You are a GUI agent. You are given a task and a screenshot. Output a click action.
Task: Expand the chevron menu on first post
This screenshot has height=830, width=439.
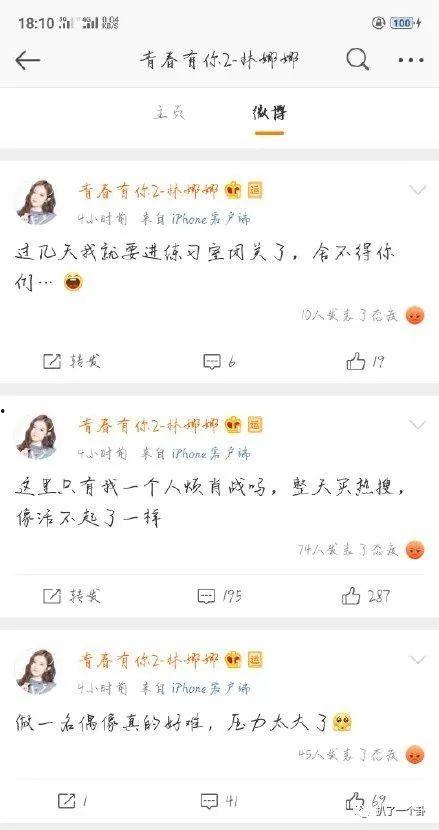(x=418, y=190)
